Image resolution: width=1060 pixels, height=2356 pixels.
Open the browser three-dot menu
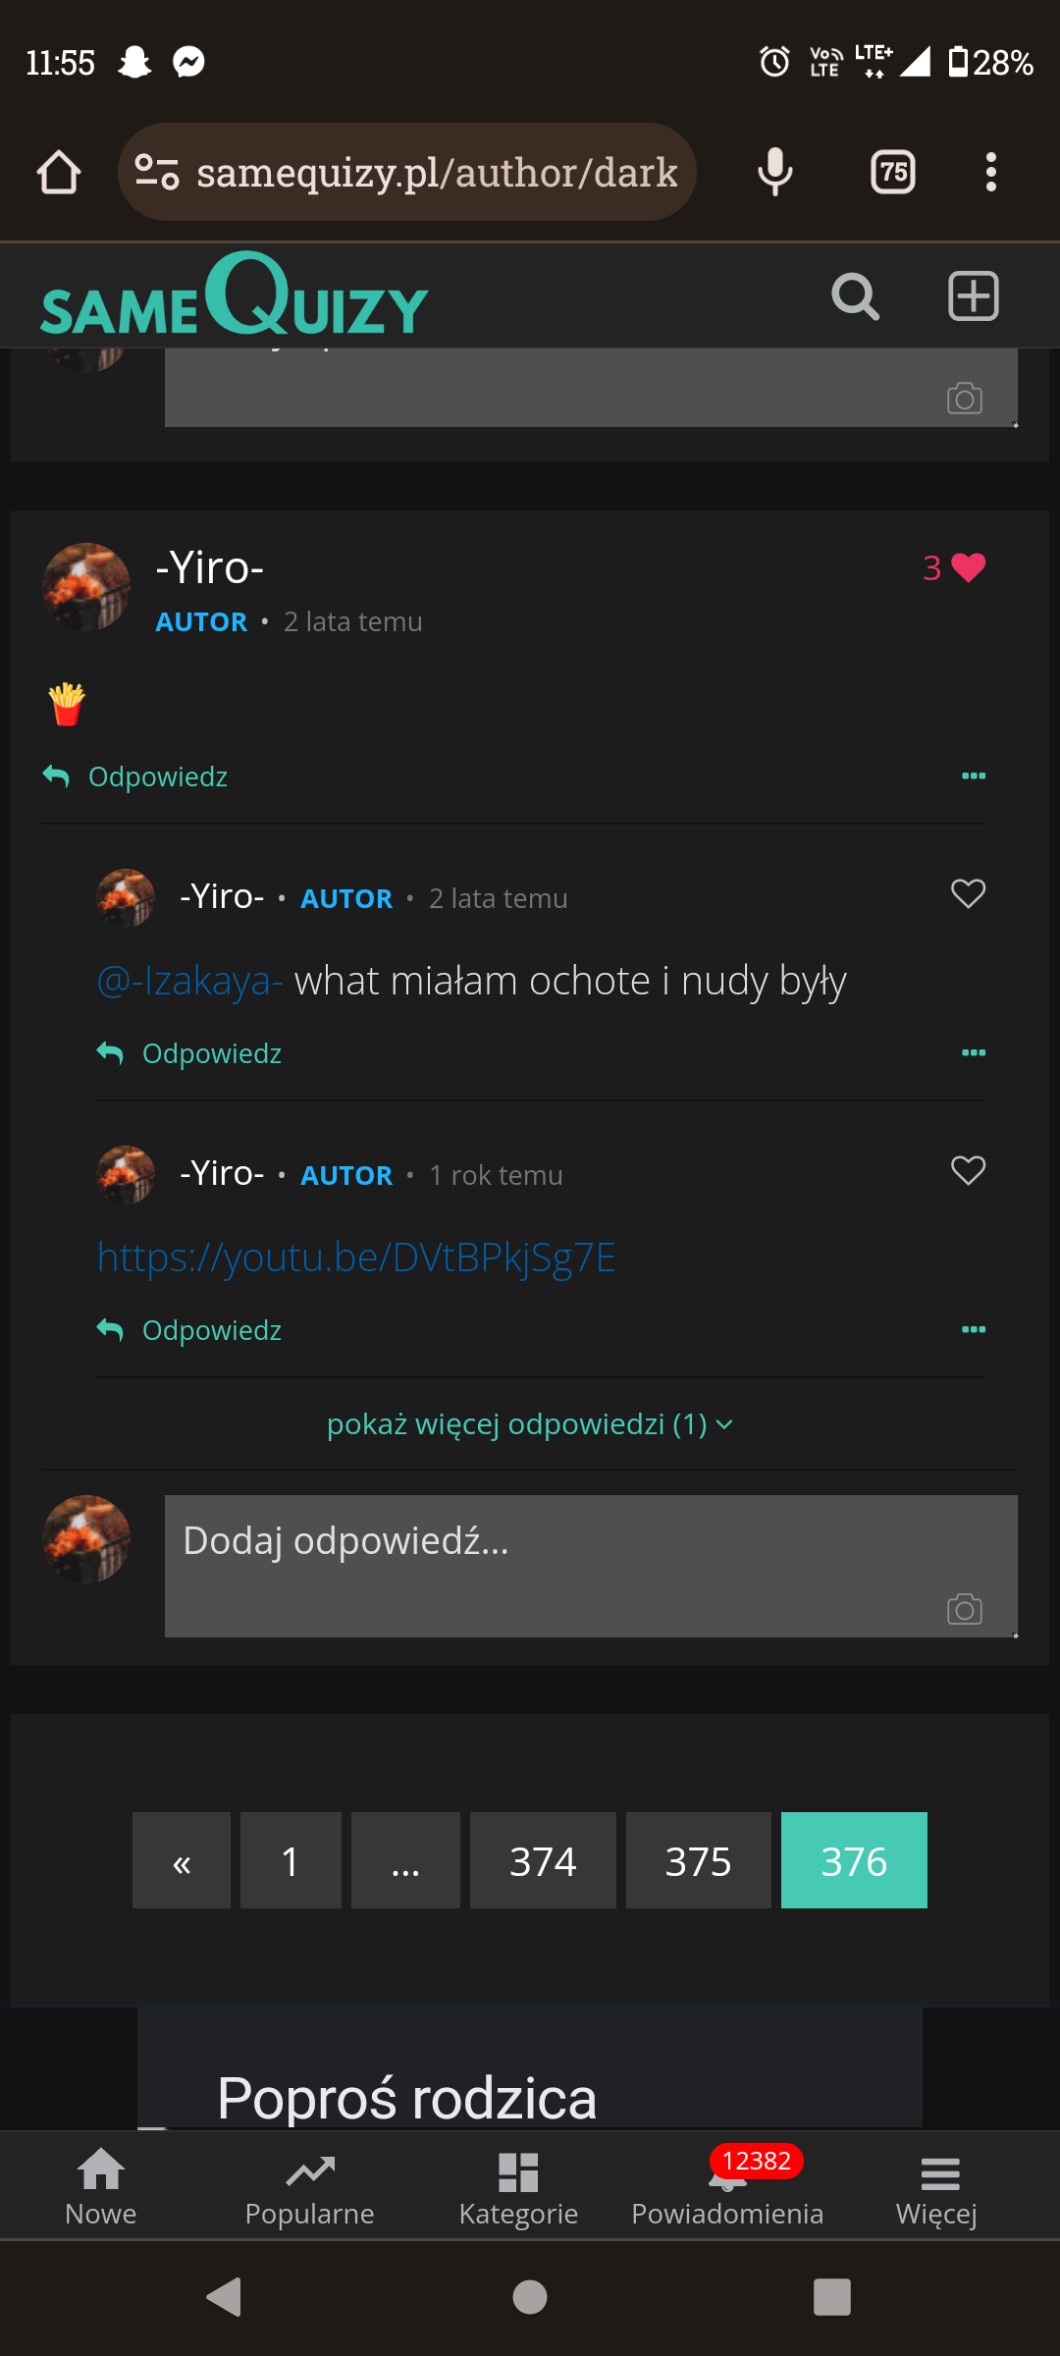(990, 172)
